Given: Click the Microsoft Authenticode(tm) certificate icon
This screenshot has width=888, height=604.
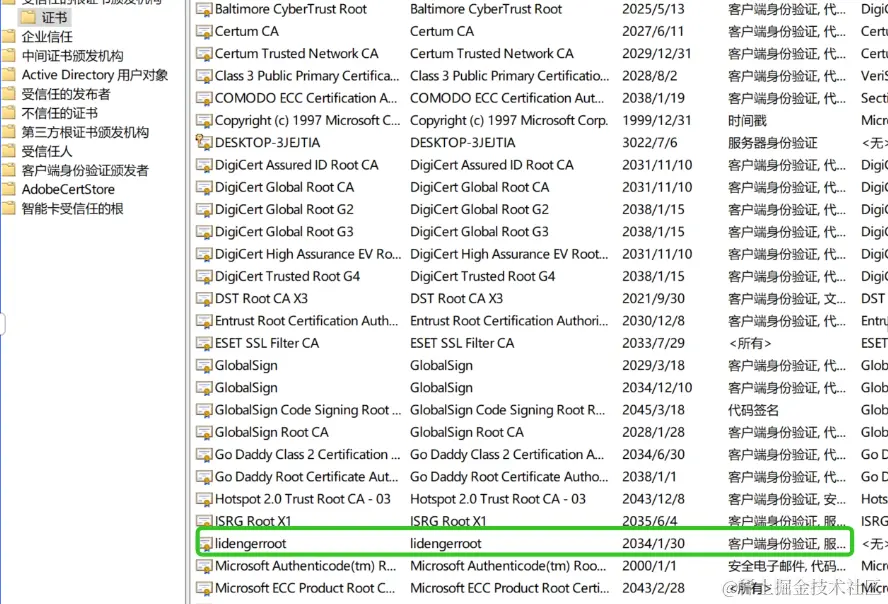Looking at the screenshot, I should pos(204,566).
